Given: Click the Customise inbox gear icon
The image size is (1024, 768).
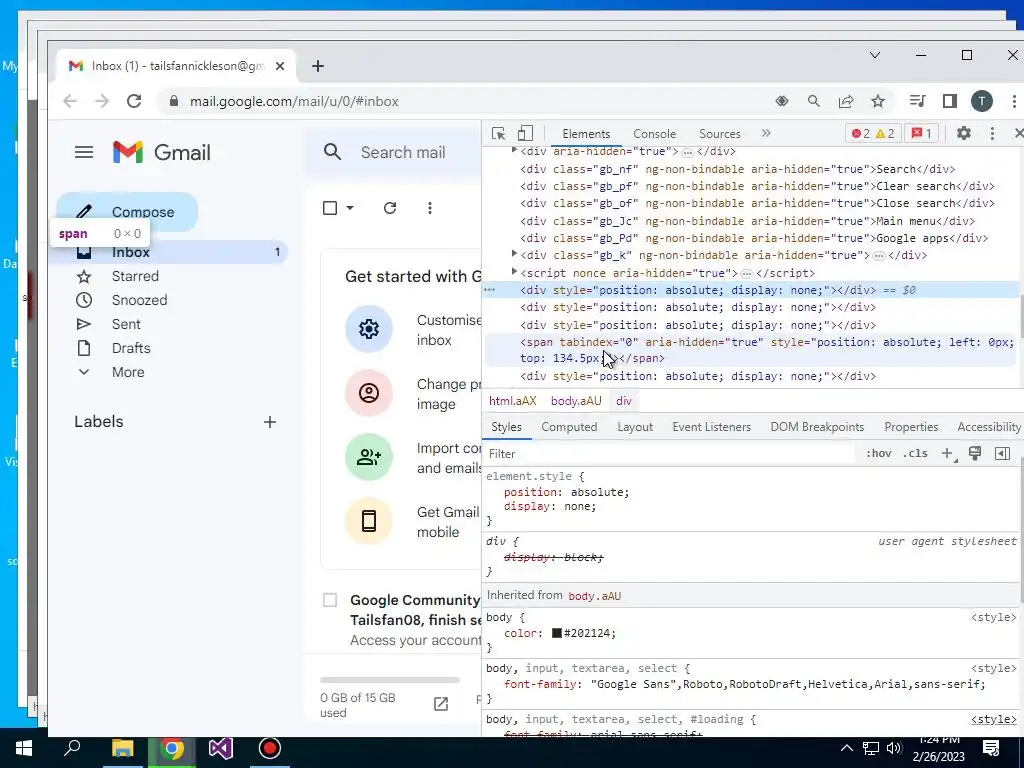Looking at the screenshot, I should tap(369, 328).
